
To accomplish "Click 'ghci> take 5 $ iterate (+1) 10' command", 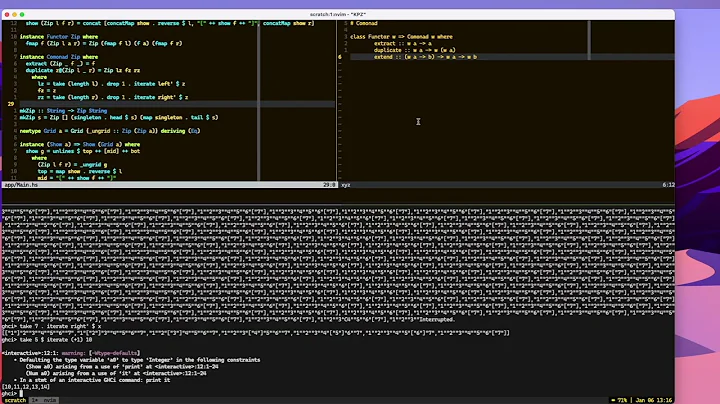I will click(x=47, y=340).
